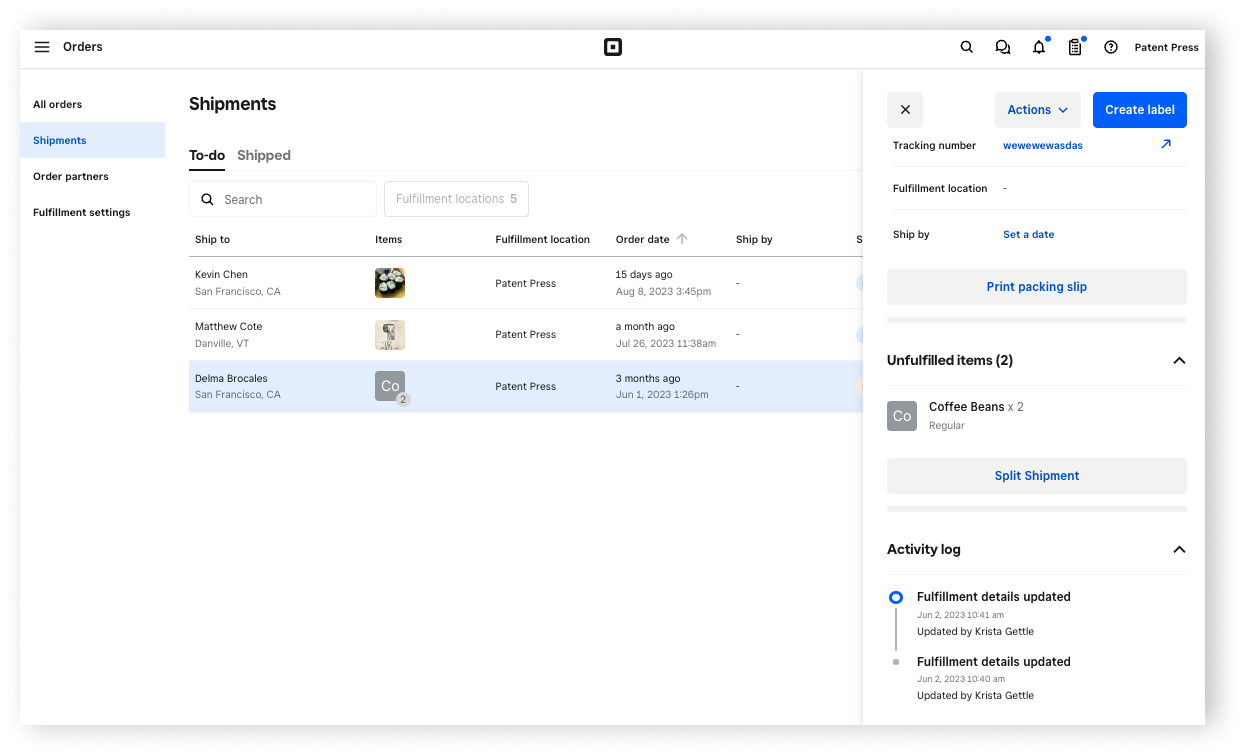Collapse the Activity log section
Viewport: 1245px width, 755px height.
[1179, 549]
